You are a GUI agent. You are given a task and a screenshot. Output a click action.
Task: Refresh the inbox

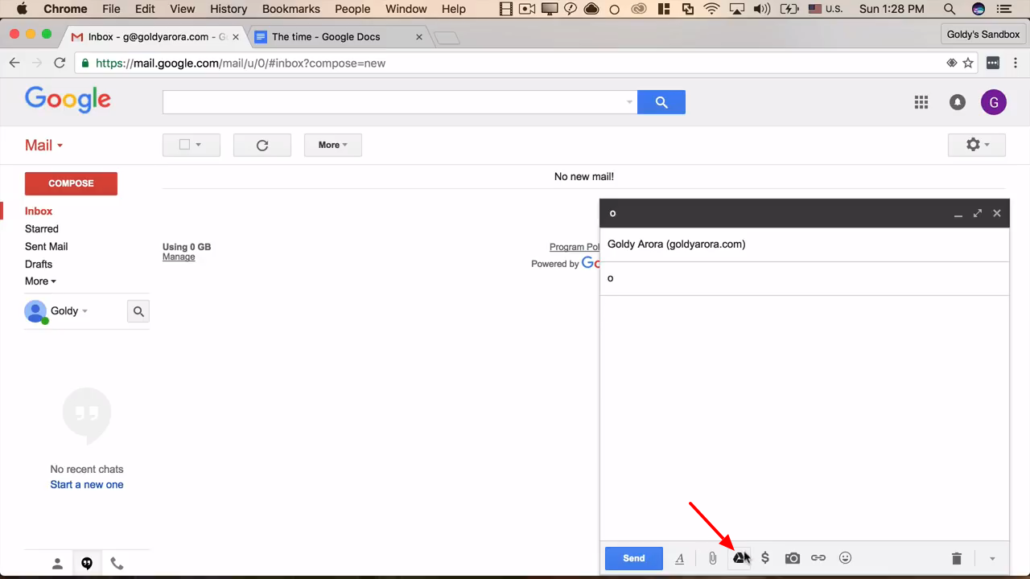262,145
